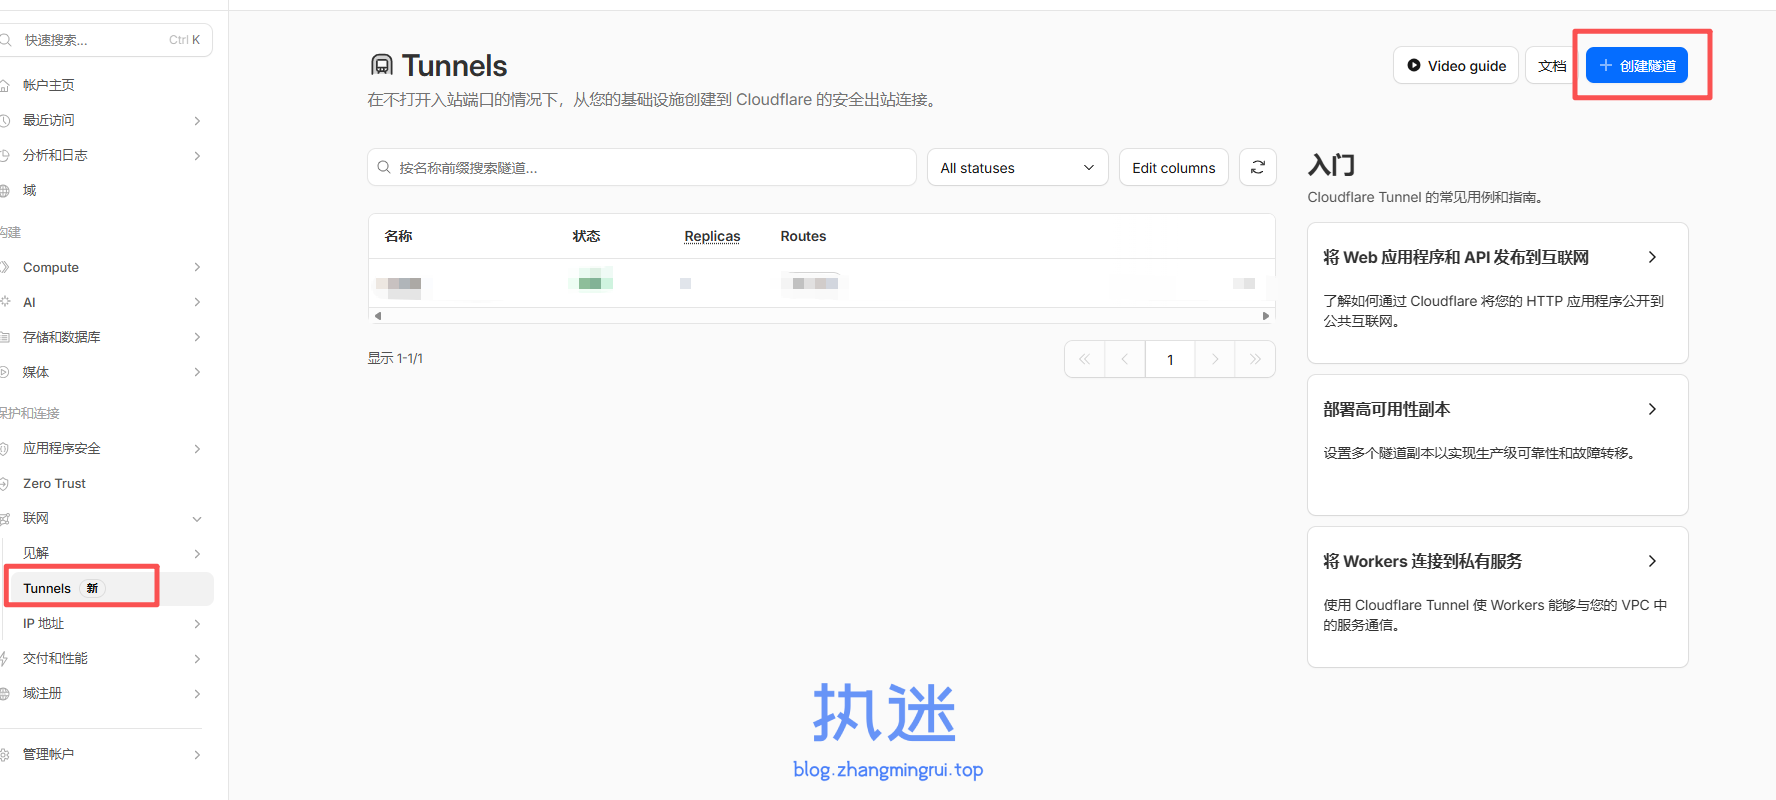Expand the 存储和数据库 chevron
The height and width of the screenshot is (800, 1776).
pos(197,337)
